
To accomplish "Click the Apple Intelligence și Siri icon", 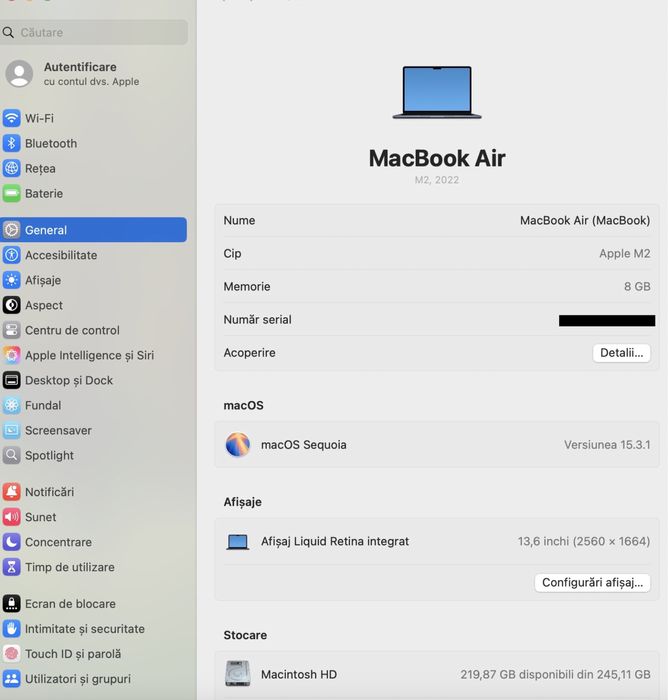I will (11, 355).
